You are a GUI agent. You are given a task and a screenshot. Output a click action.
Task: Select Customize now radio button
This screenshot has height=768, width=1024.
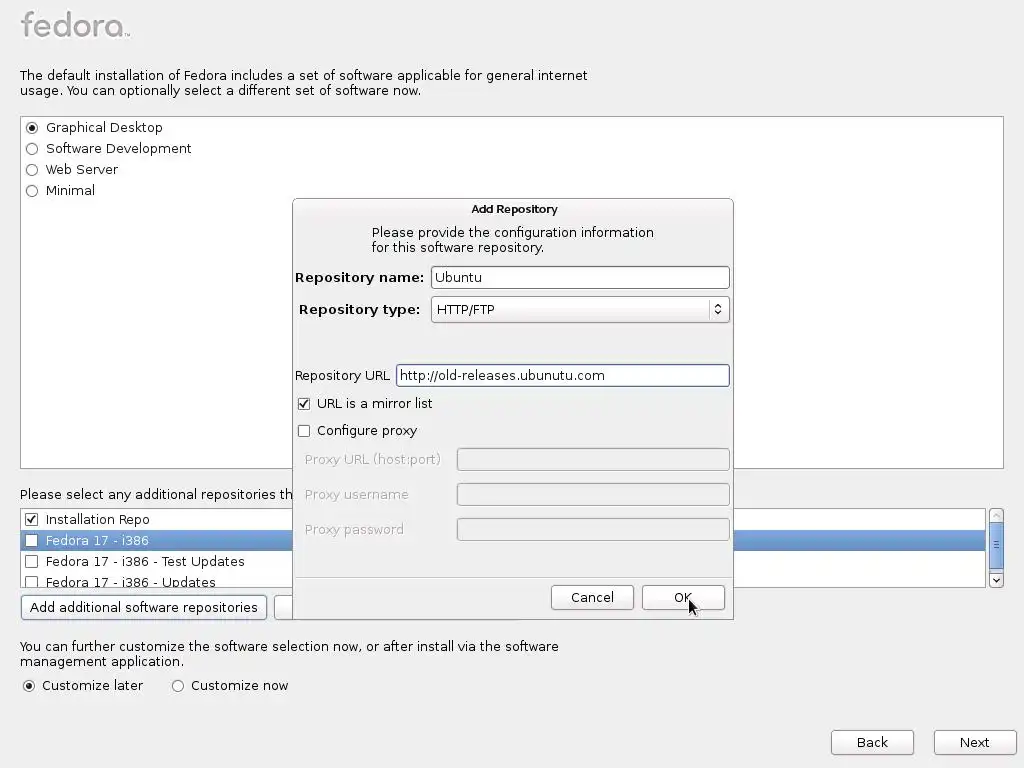(178, 686)
